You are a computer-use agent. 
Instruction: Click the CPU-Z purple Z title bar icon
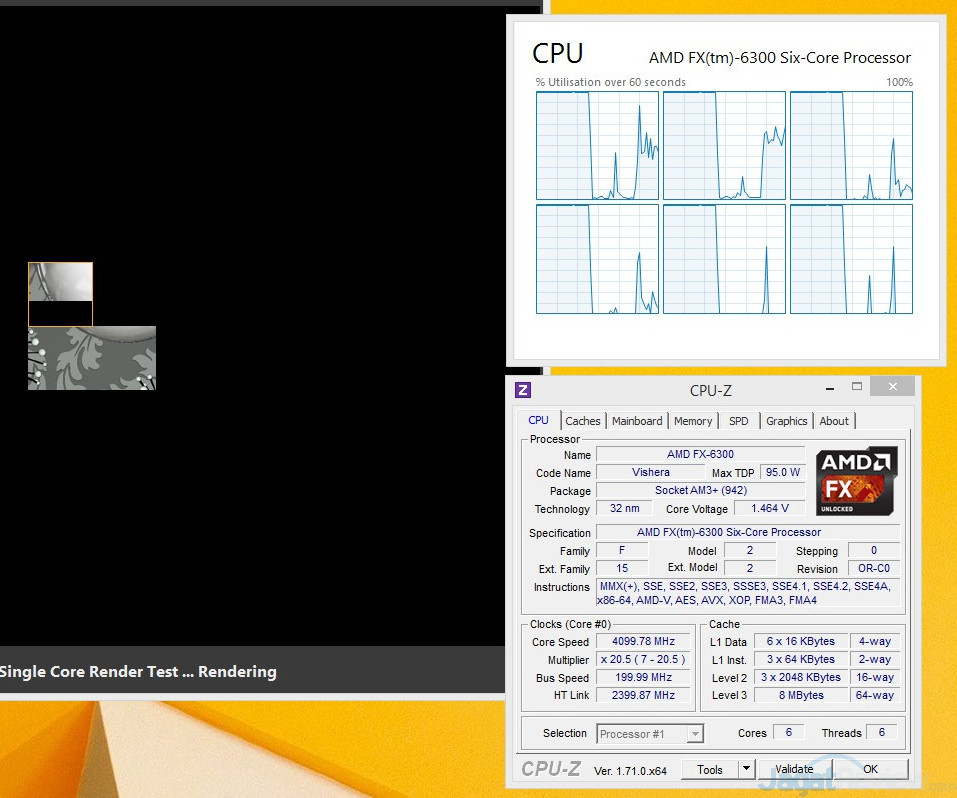523,390
